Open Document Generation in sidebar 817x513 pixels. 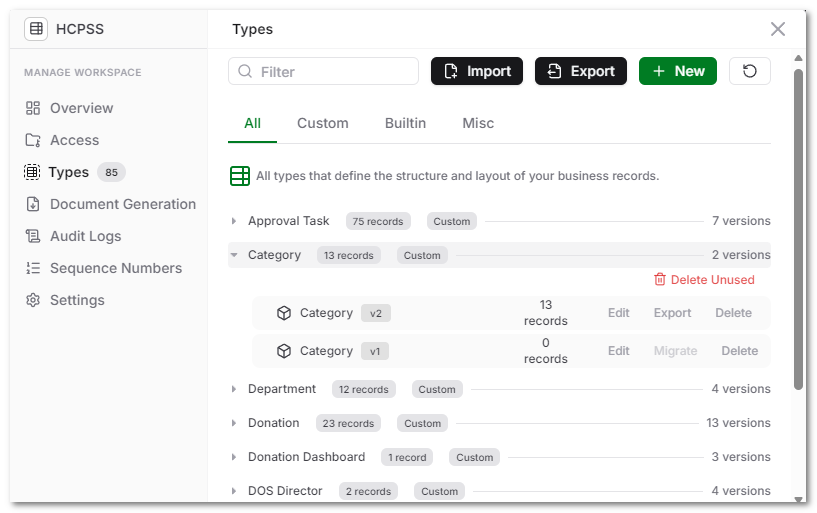(x=123, y=204)
